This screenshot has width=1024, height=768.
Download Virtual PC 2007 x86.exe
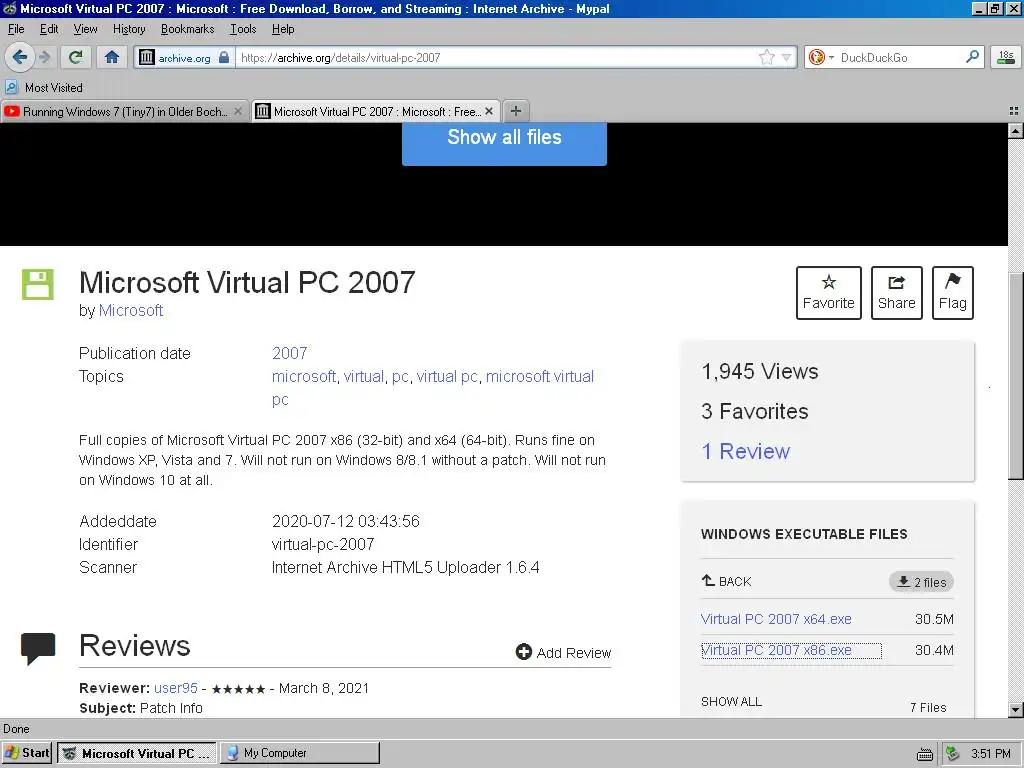click(776, 650)
